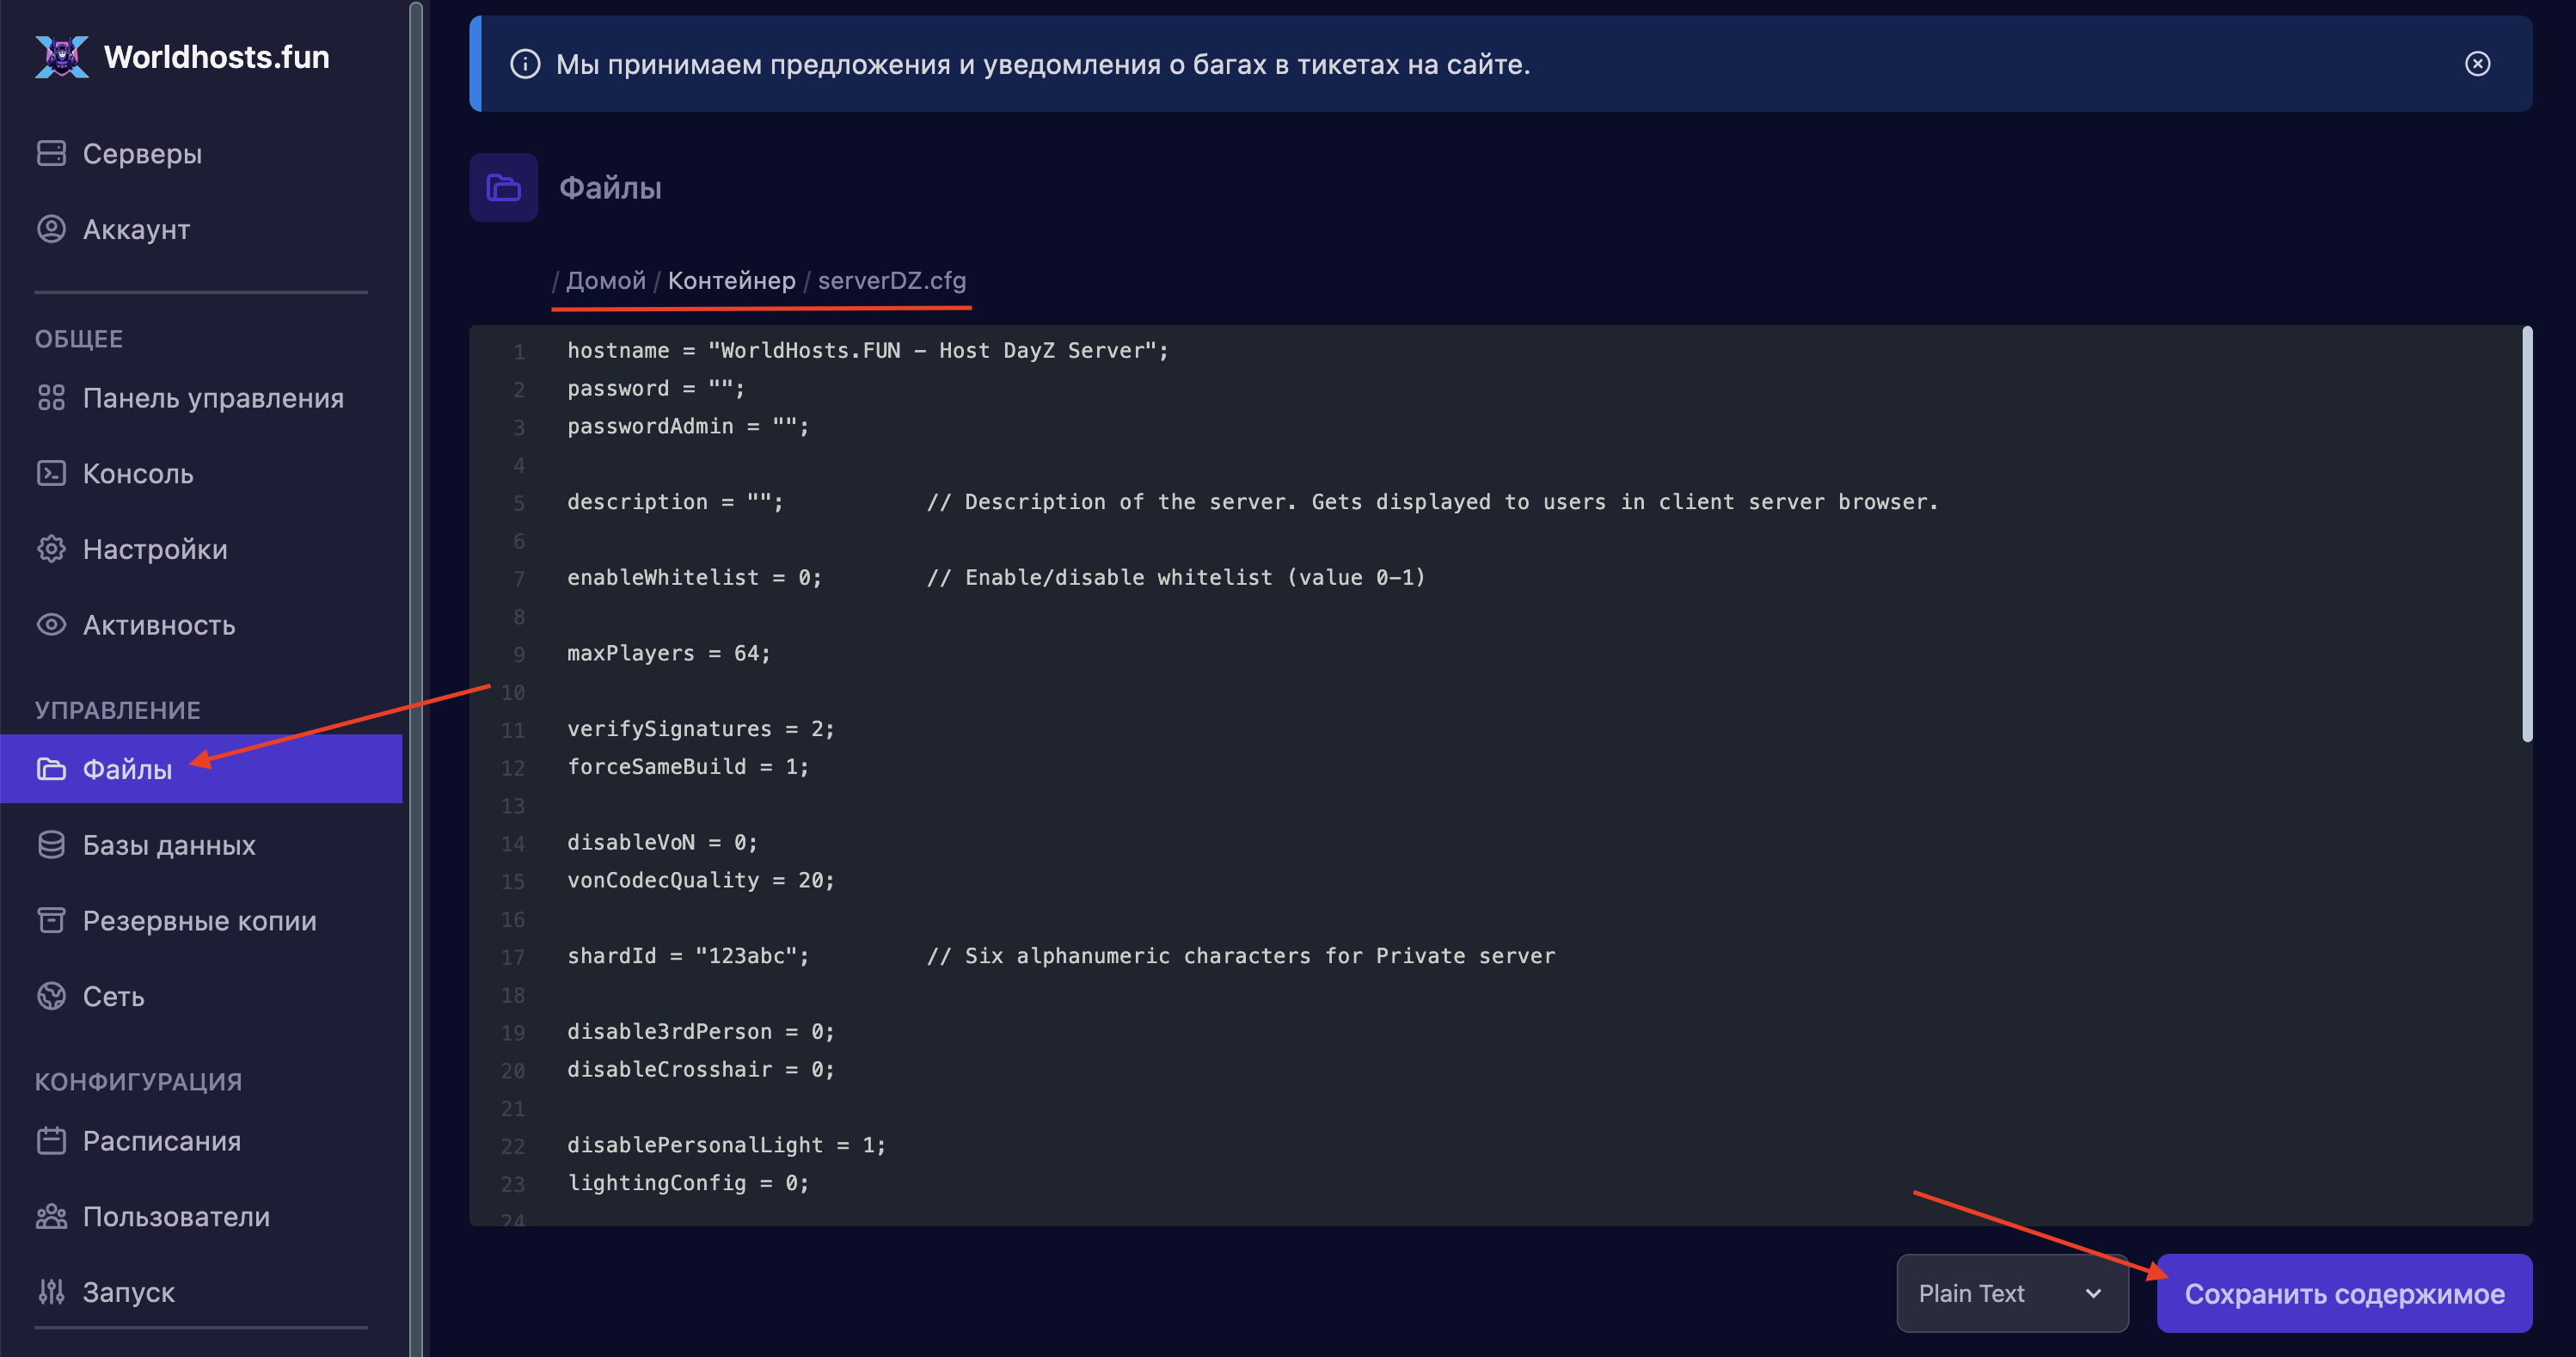Viewport: 2576px width, 1357px height.
Task: Click the purple folder icon beside Файлы heading
Action: pos(504,187)
